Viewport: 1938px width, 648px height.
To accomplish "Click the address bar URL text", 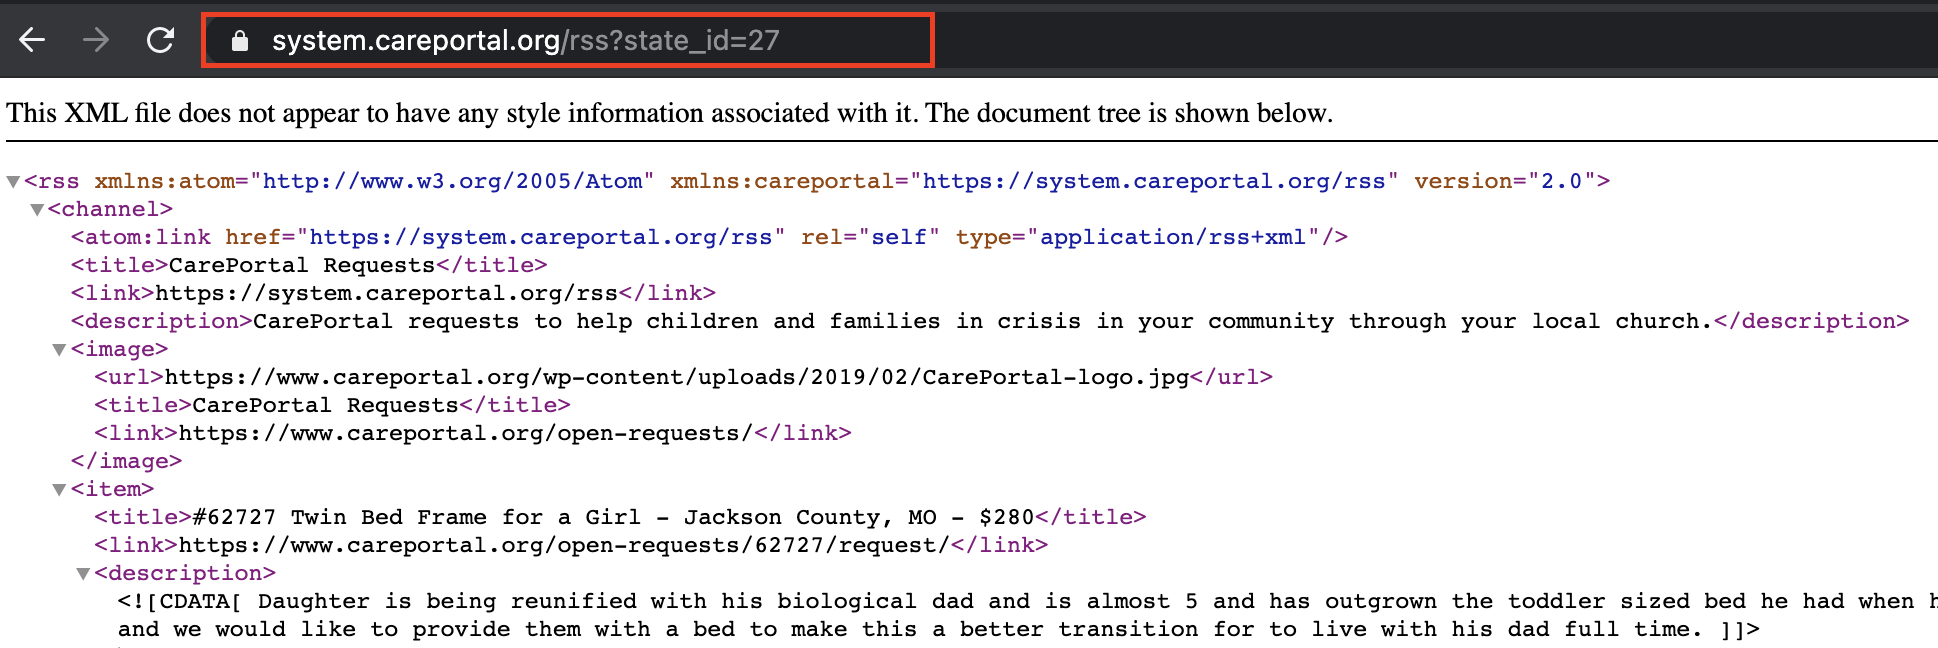I will click(525, 41).
